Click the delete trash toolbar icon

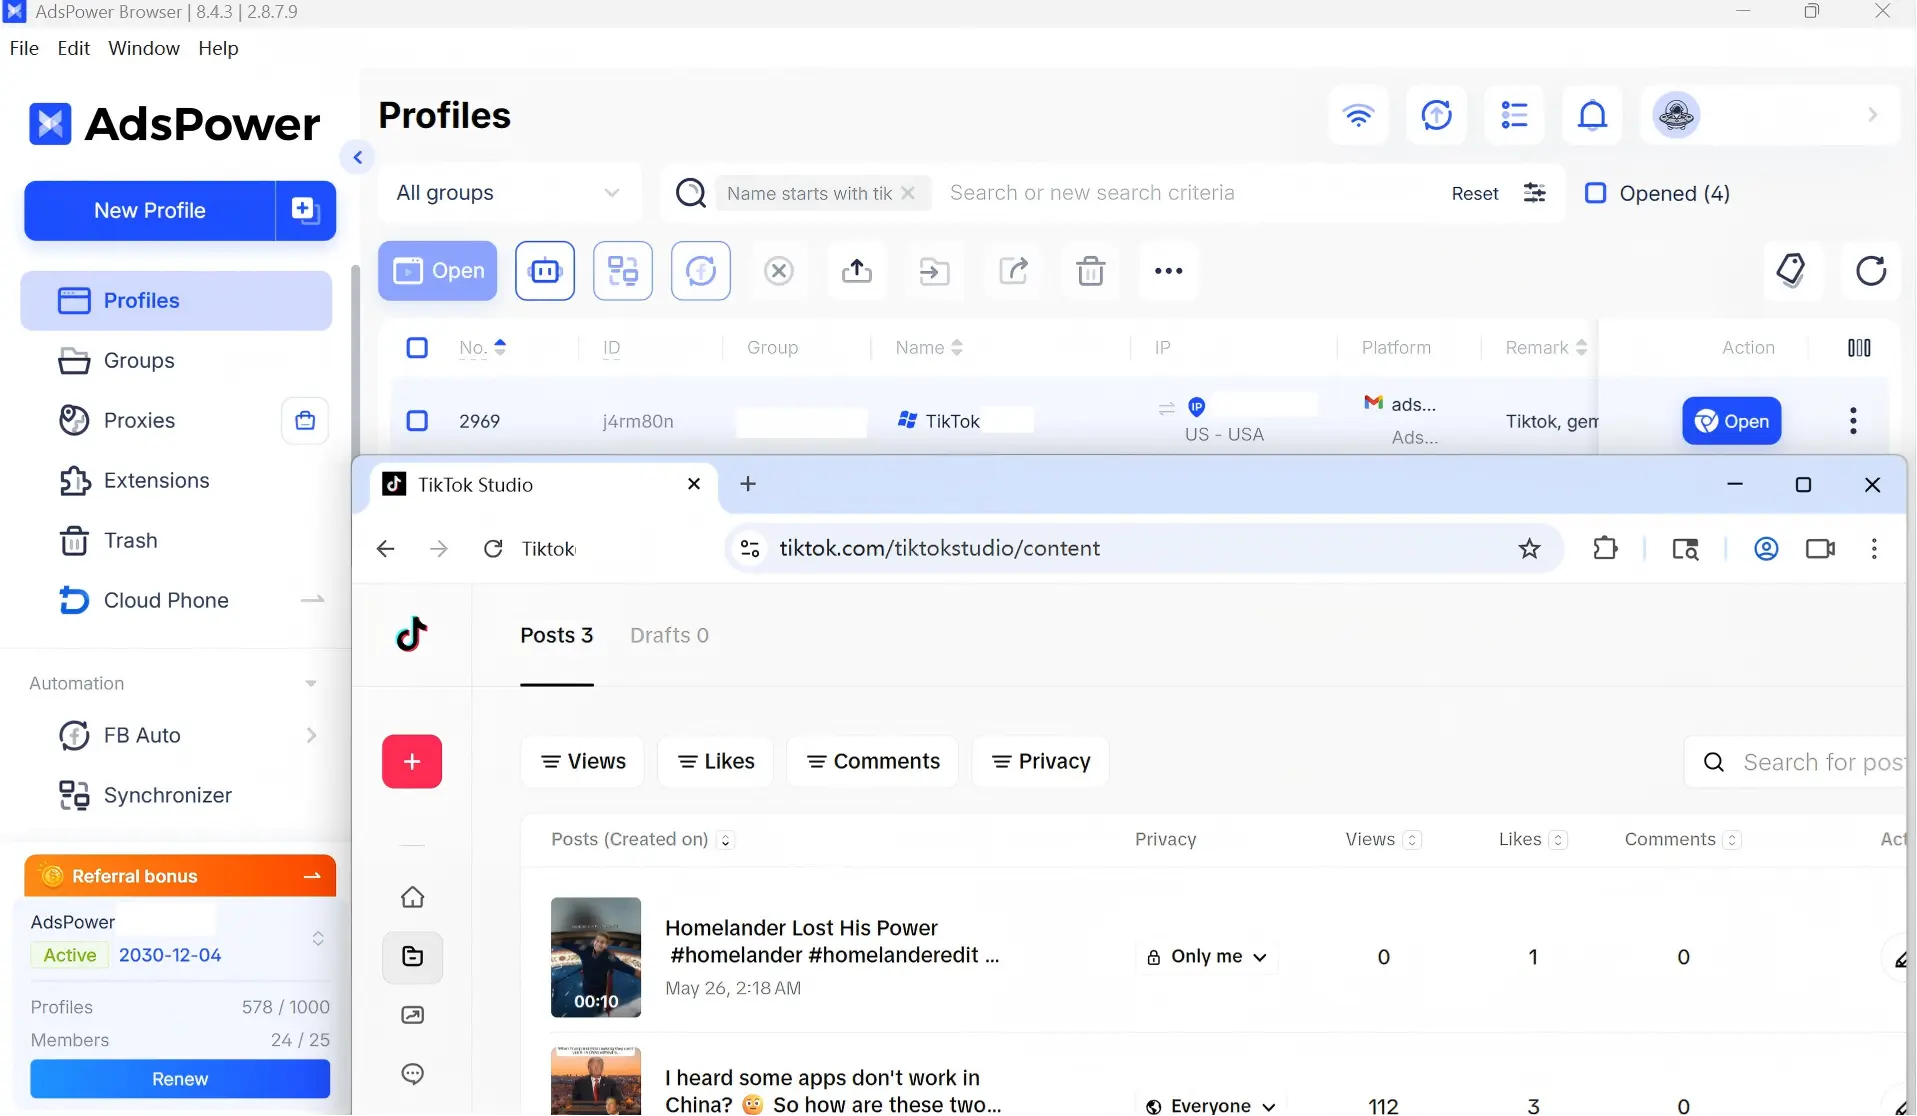point(1091,271)
